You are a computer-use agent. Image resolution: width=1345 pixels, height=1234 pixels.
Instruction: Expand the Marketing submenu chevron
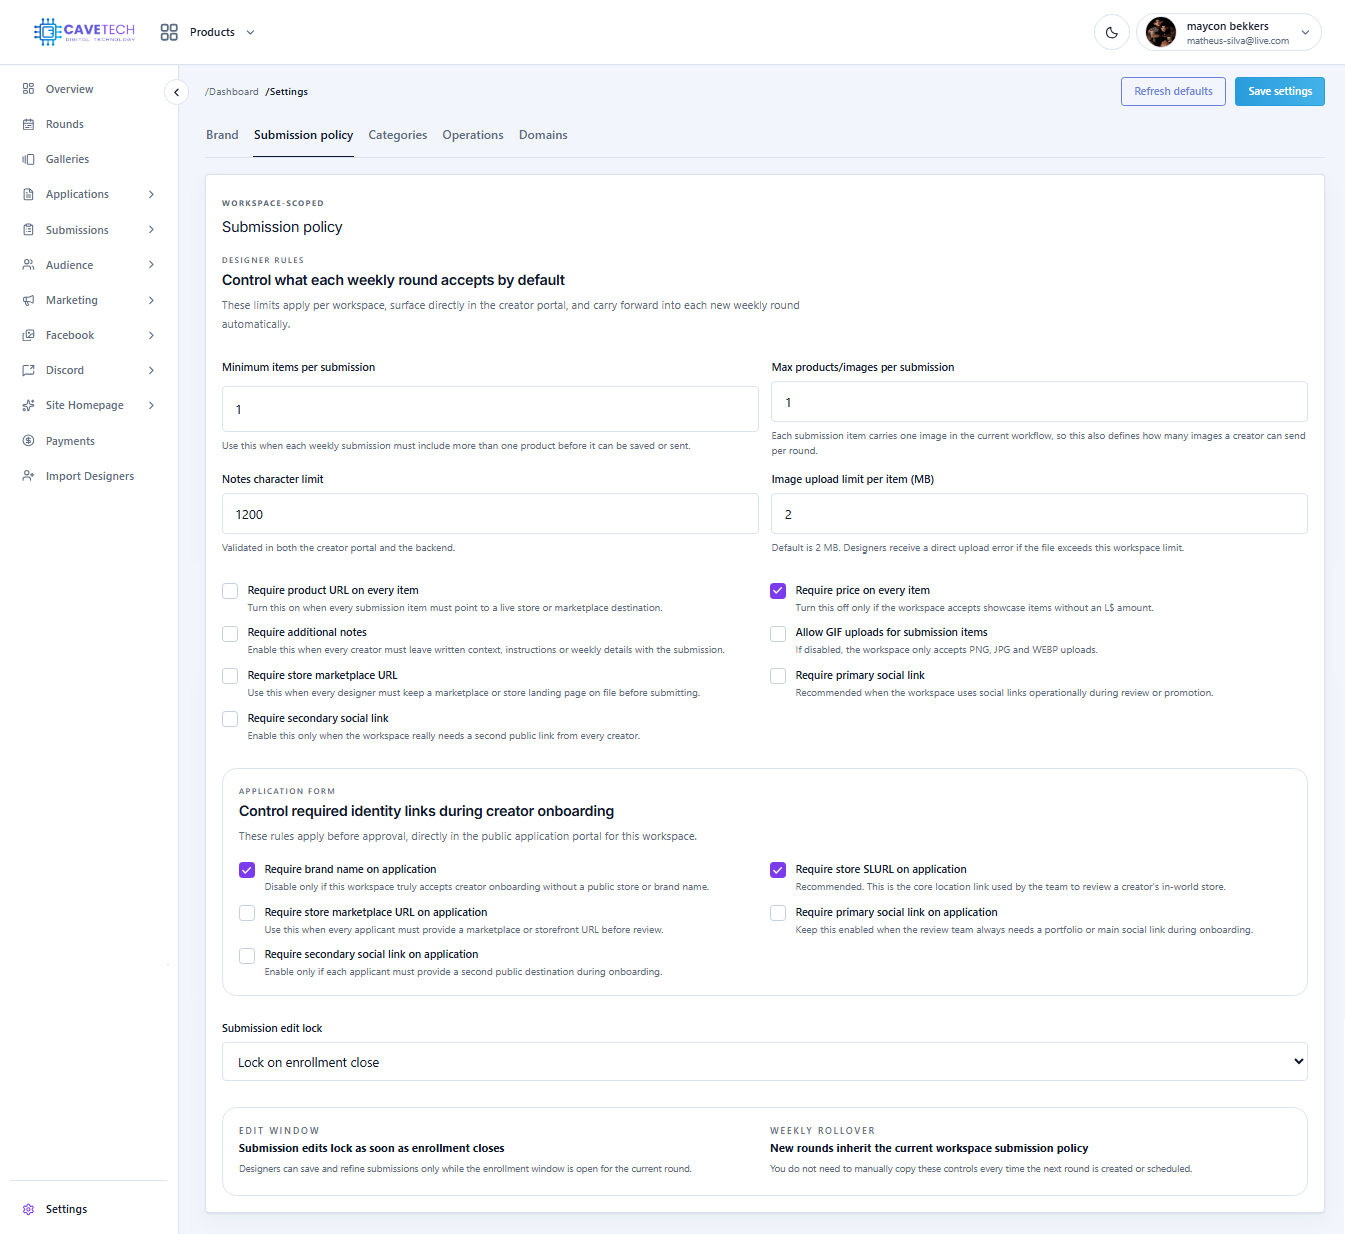pyautogui.click(x=151, y=300)
